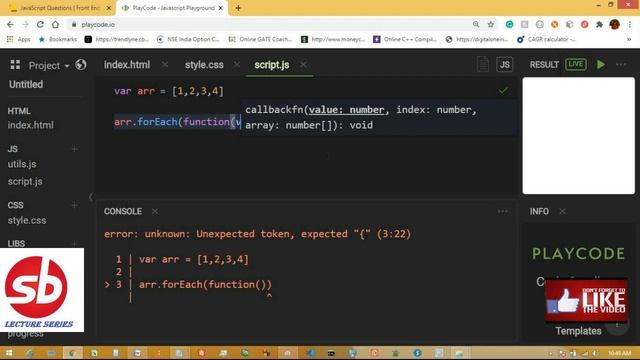Screen dimensions: 640x360
Task: Click the globe publish icon
Action: coord(81,64)
